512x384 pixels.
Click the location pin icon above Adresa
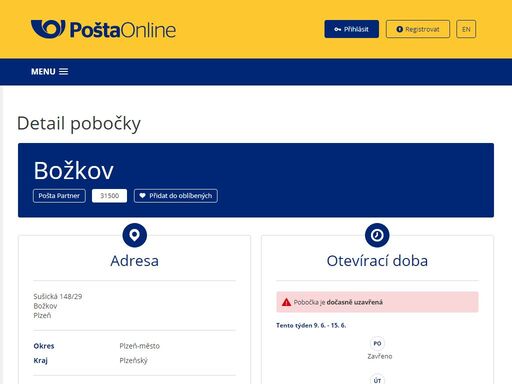tap(135, 235)
